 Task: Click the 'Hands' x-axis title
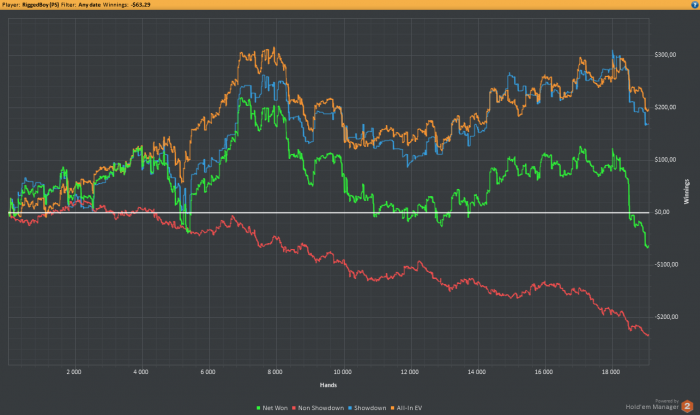click(x=328, y=385)
